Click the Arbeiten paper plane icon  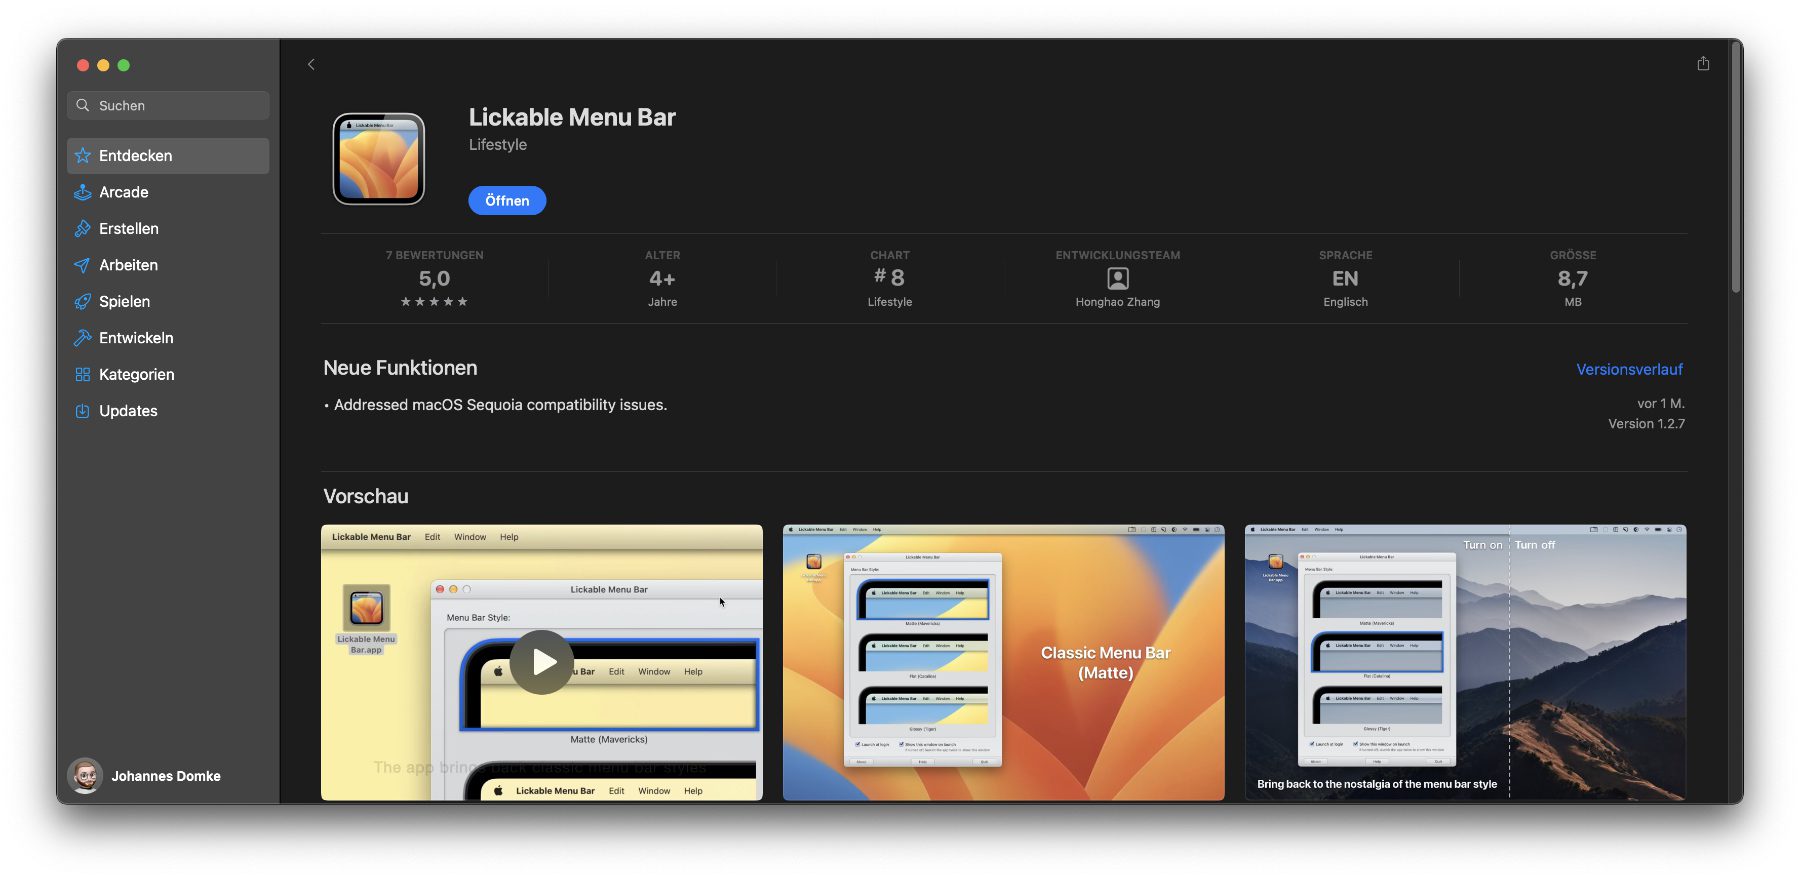tap(83, 265)
